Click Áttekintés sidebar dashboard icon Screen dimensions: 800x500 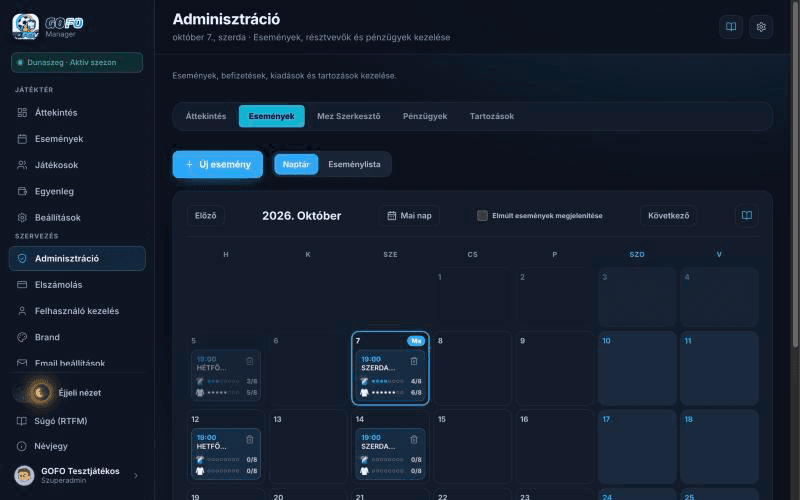[x=22, y=112]
